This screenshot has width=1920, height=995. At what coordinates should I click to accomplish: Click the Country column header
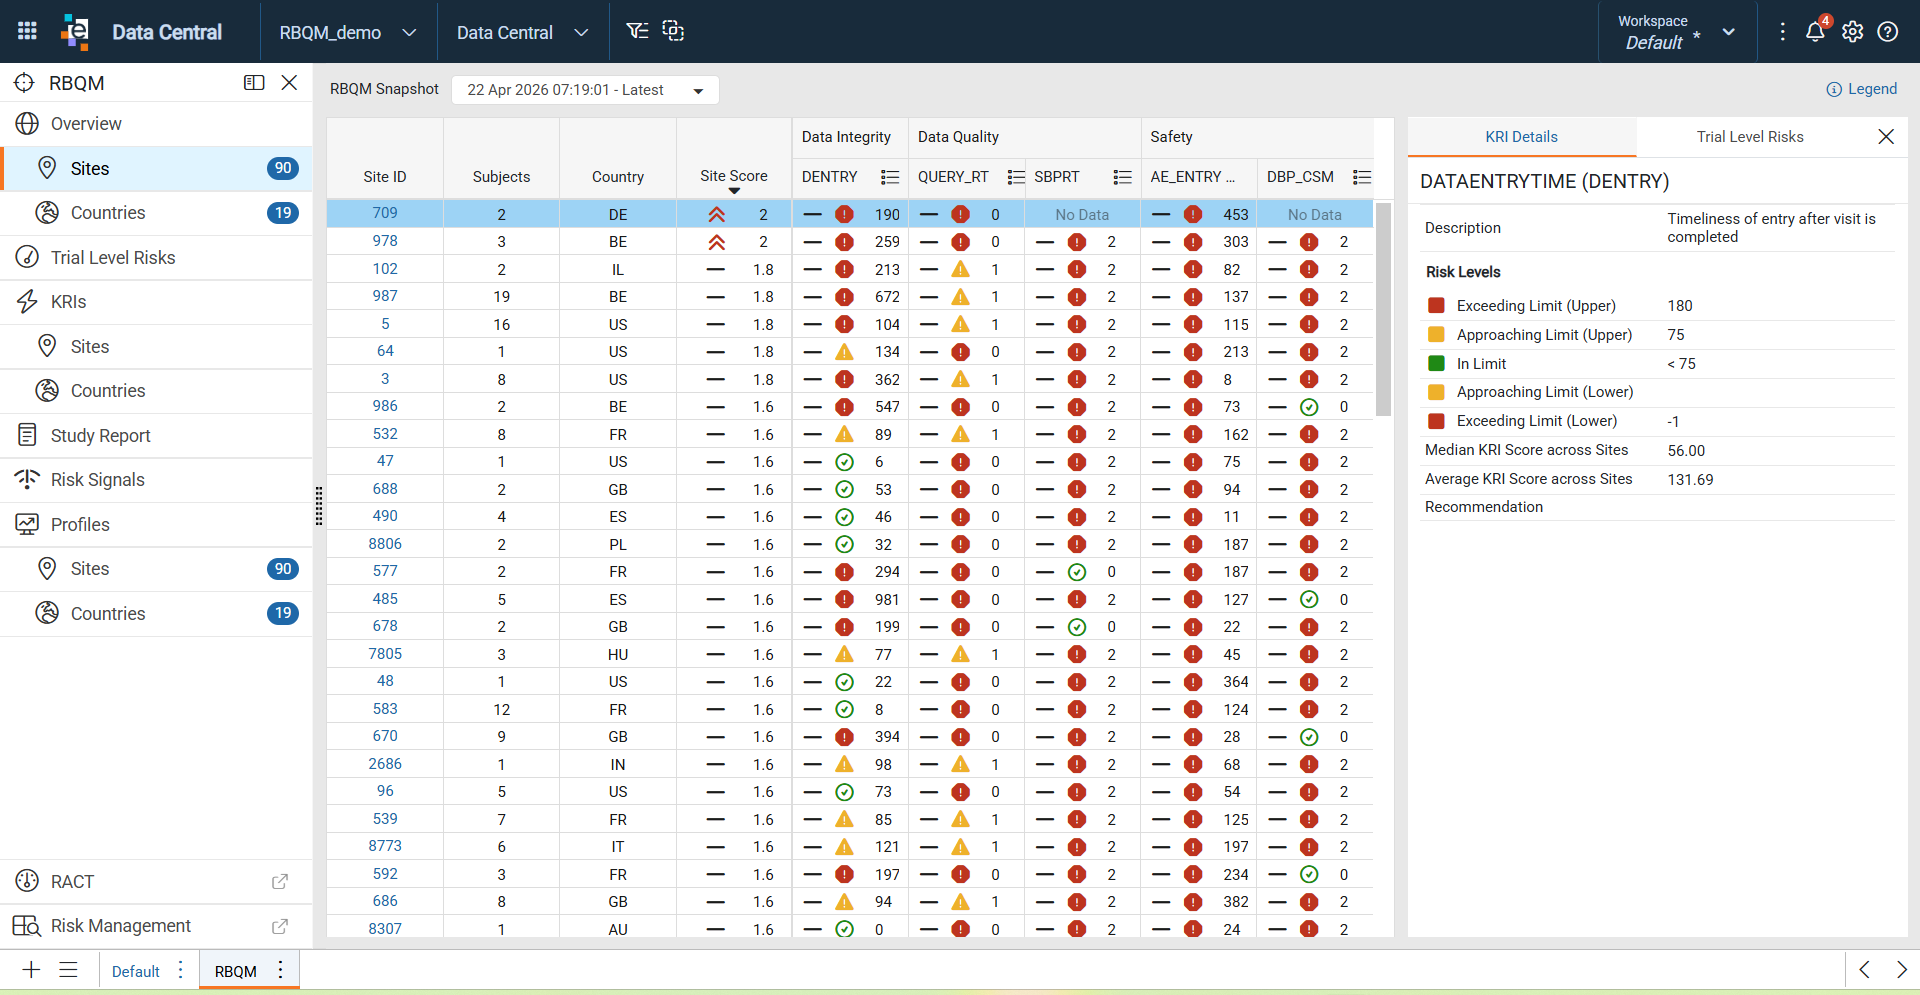pos(618,177)
